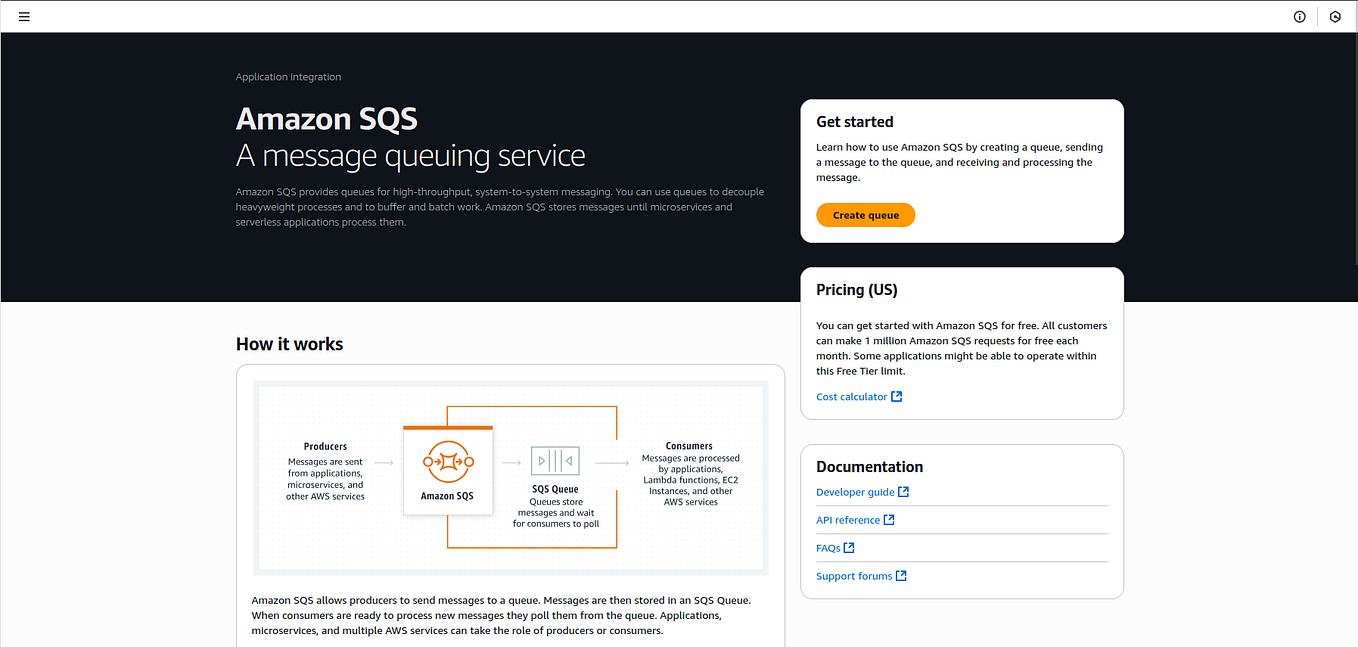Click the external link icon beside Developer guide
Screen dimensions: 1358x647
coord(904,491)
